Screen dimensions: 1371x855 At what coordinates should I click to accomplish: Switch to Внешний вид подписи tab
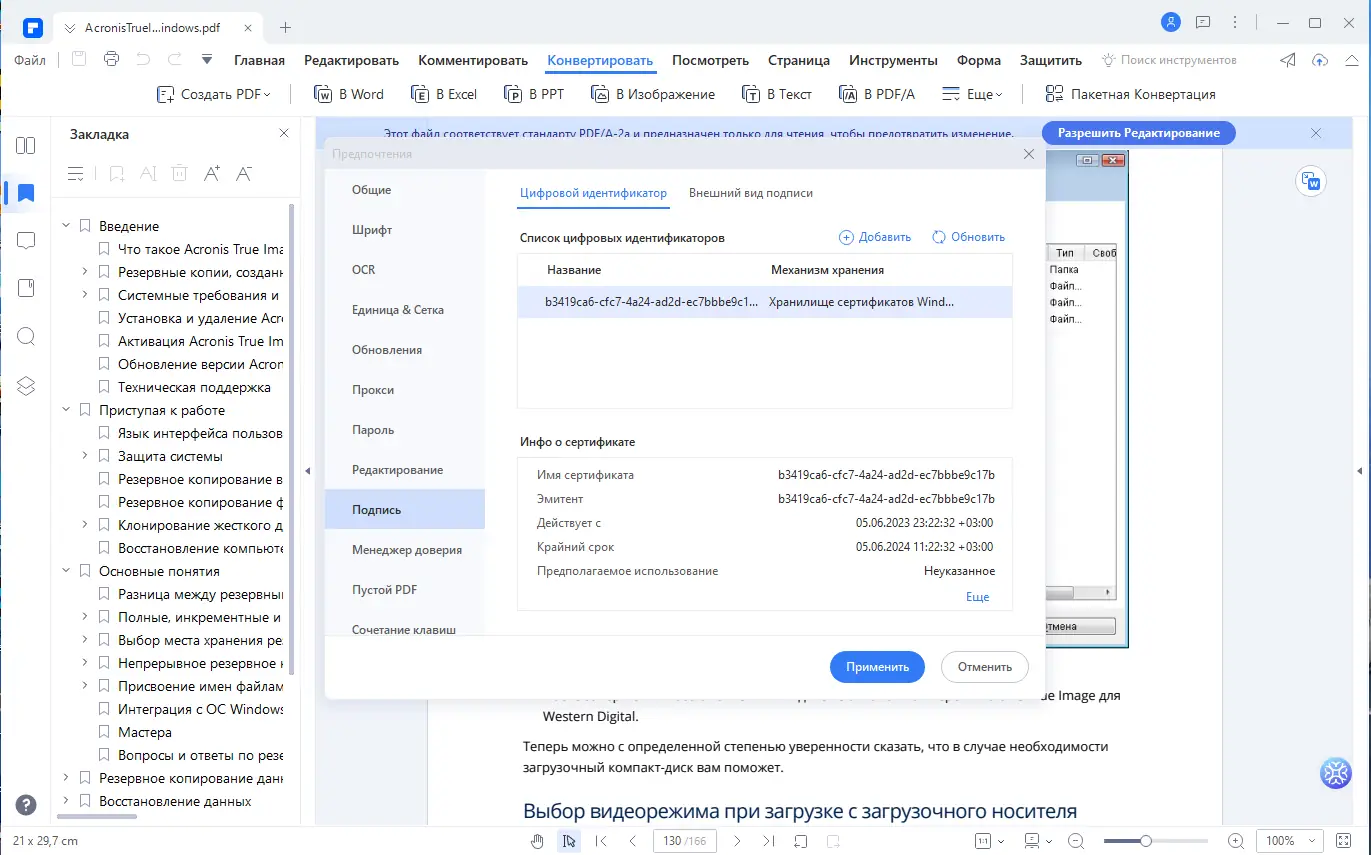click(x=751, y=193)
